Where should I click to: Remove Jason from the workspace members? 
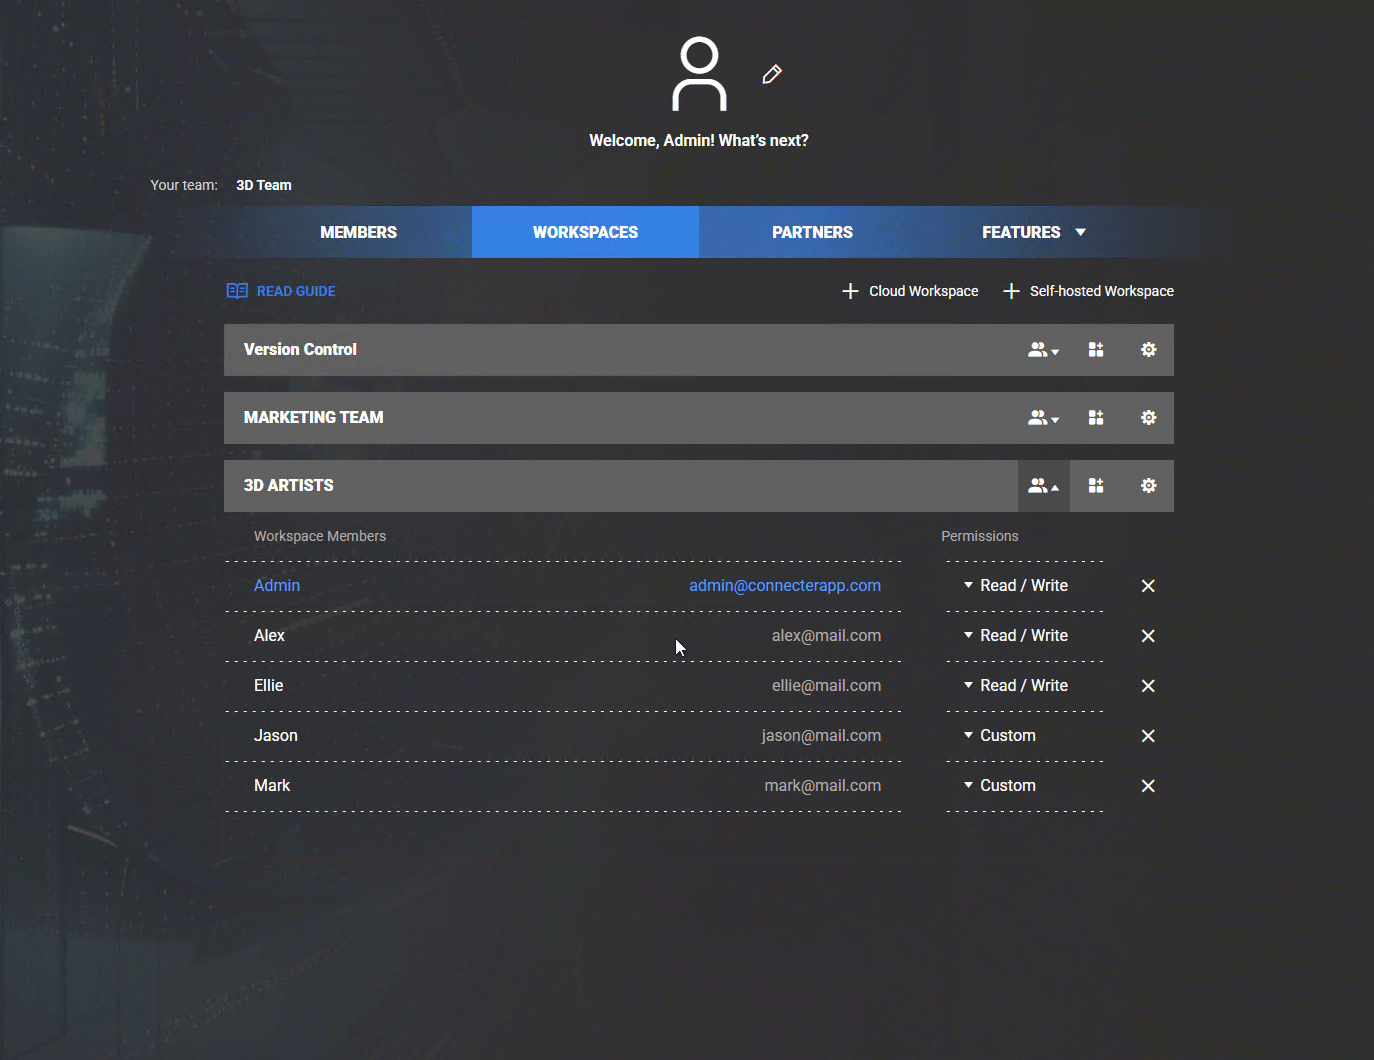click(1148, 736)
